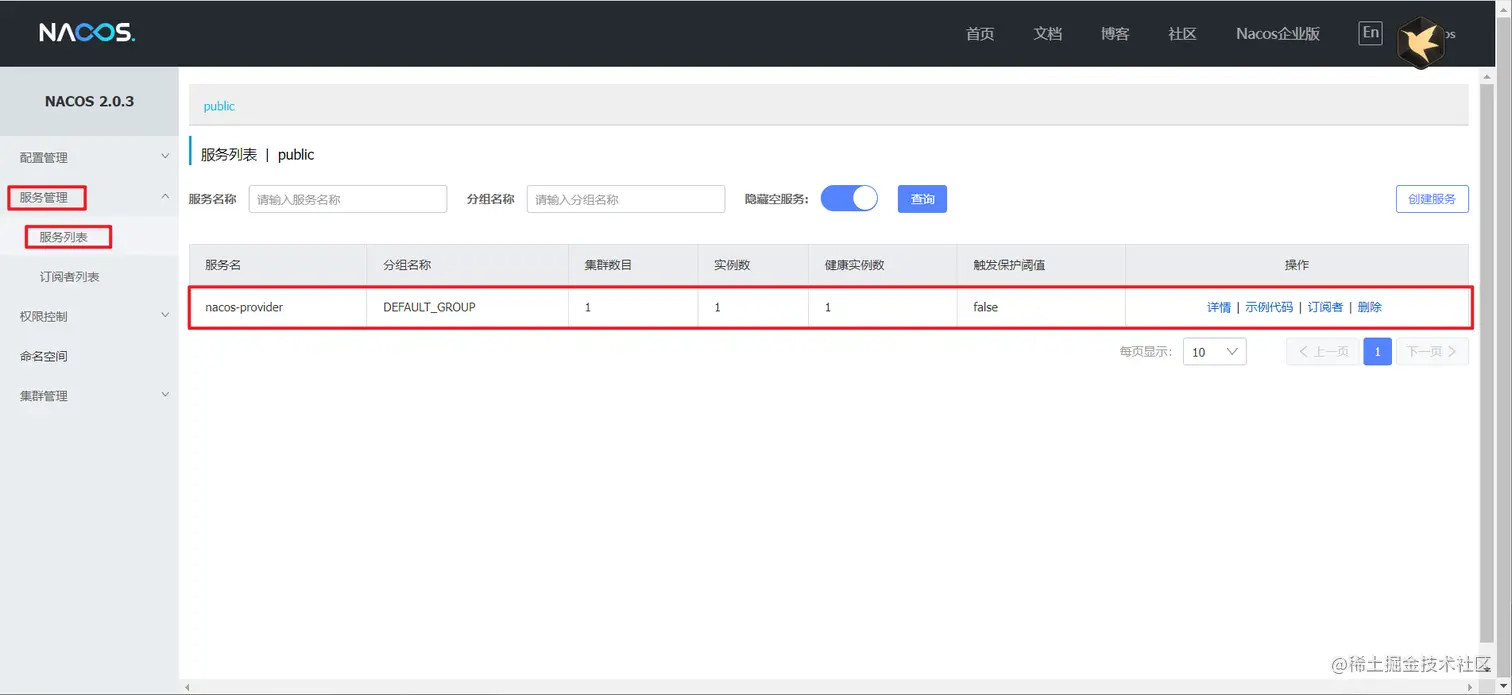Screen dimensions: 1512x695
Task: Open the 社区 navigation link
Action: (x=1182, y=33)
